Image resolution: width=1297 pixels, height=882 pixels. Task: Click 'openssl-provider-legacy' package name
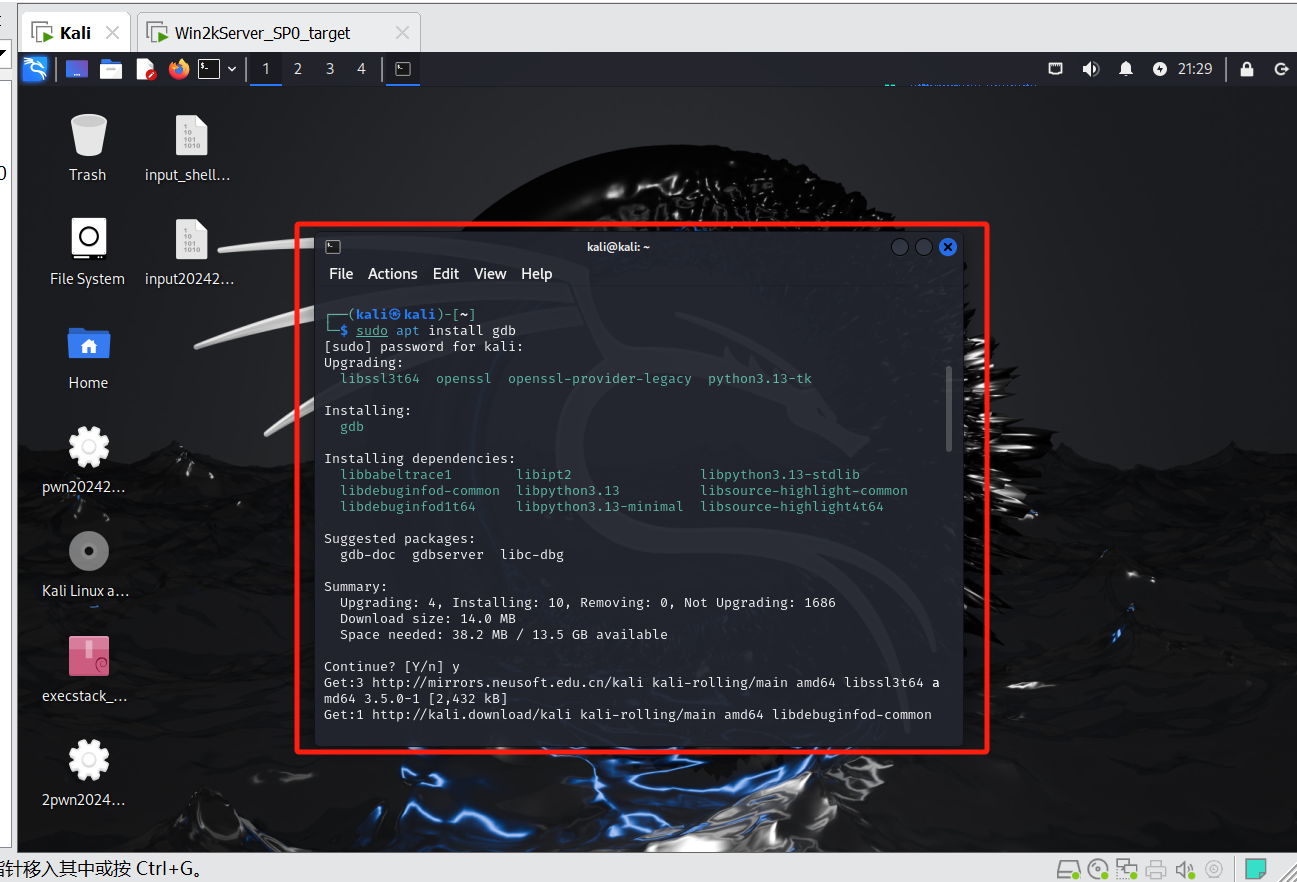click(600, 379)
